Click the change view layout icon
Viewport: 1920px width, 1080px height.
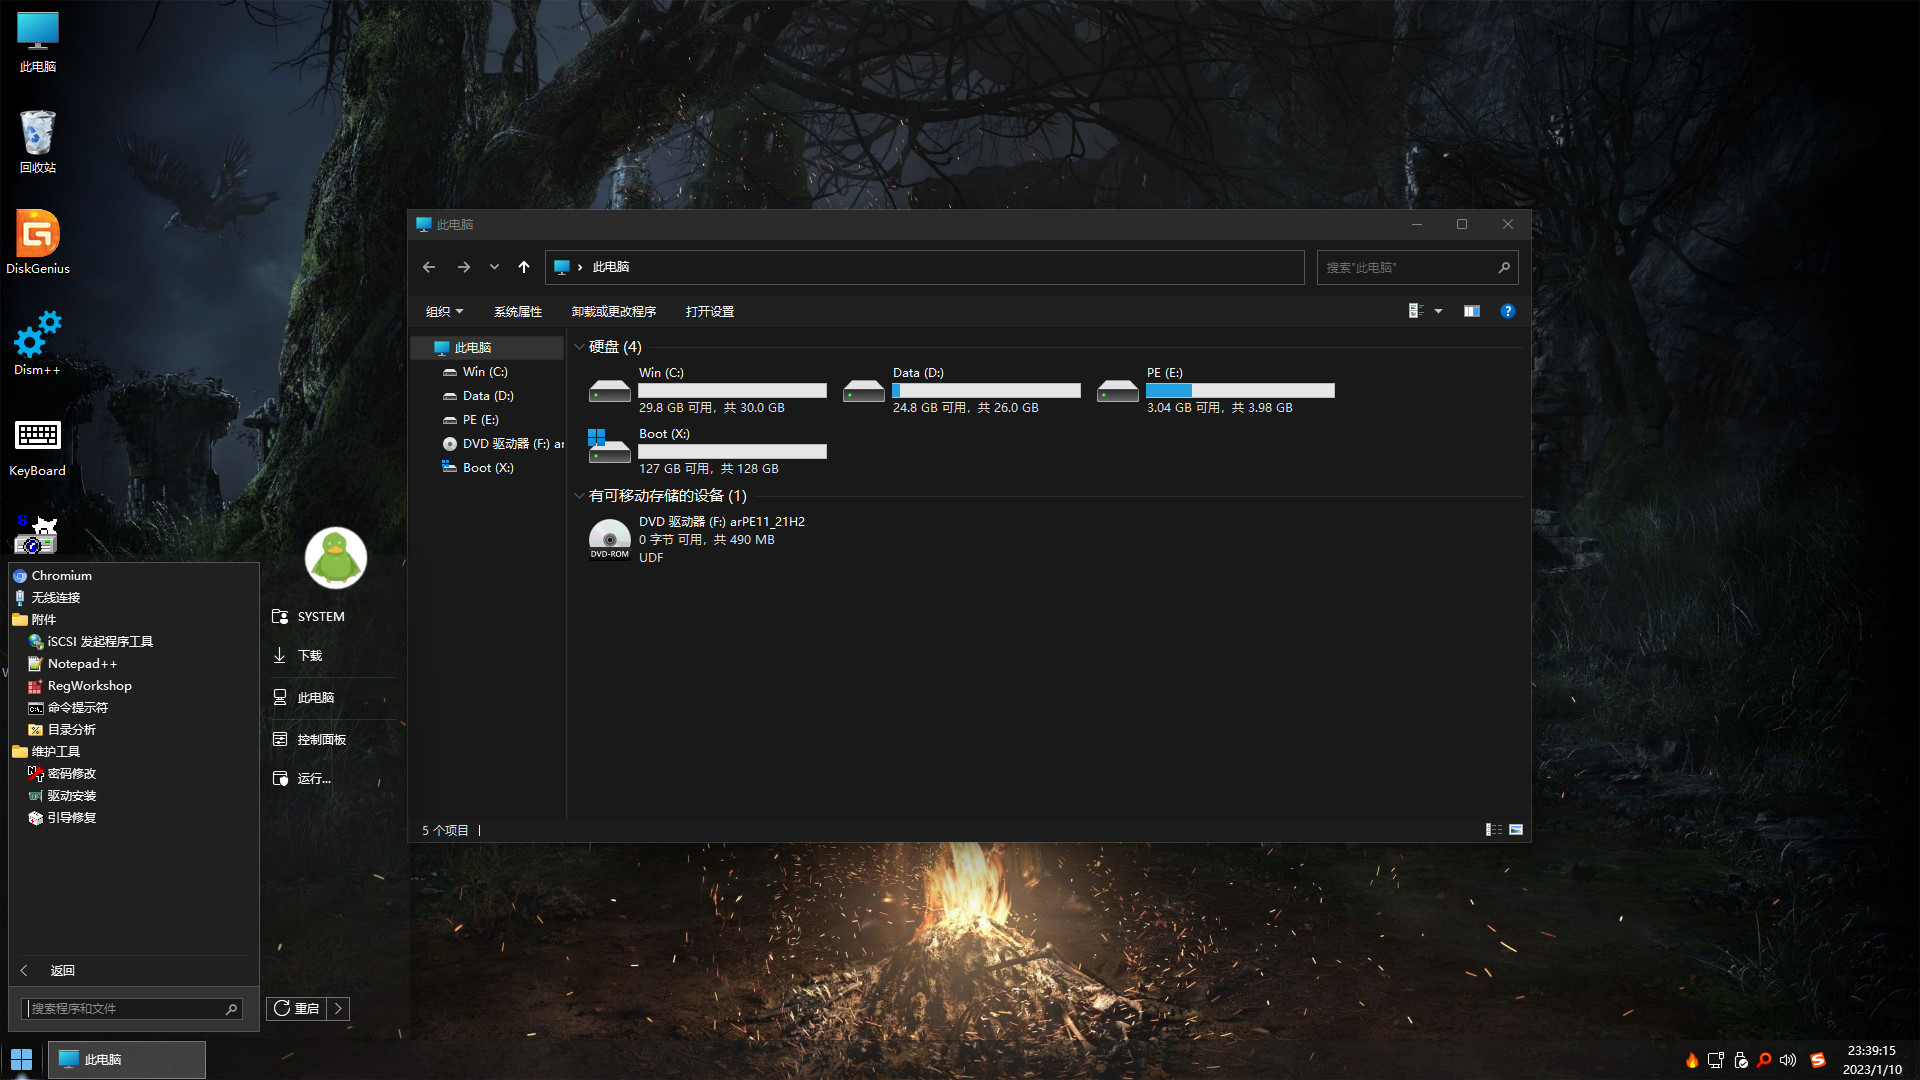click(1416, 311)
